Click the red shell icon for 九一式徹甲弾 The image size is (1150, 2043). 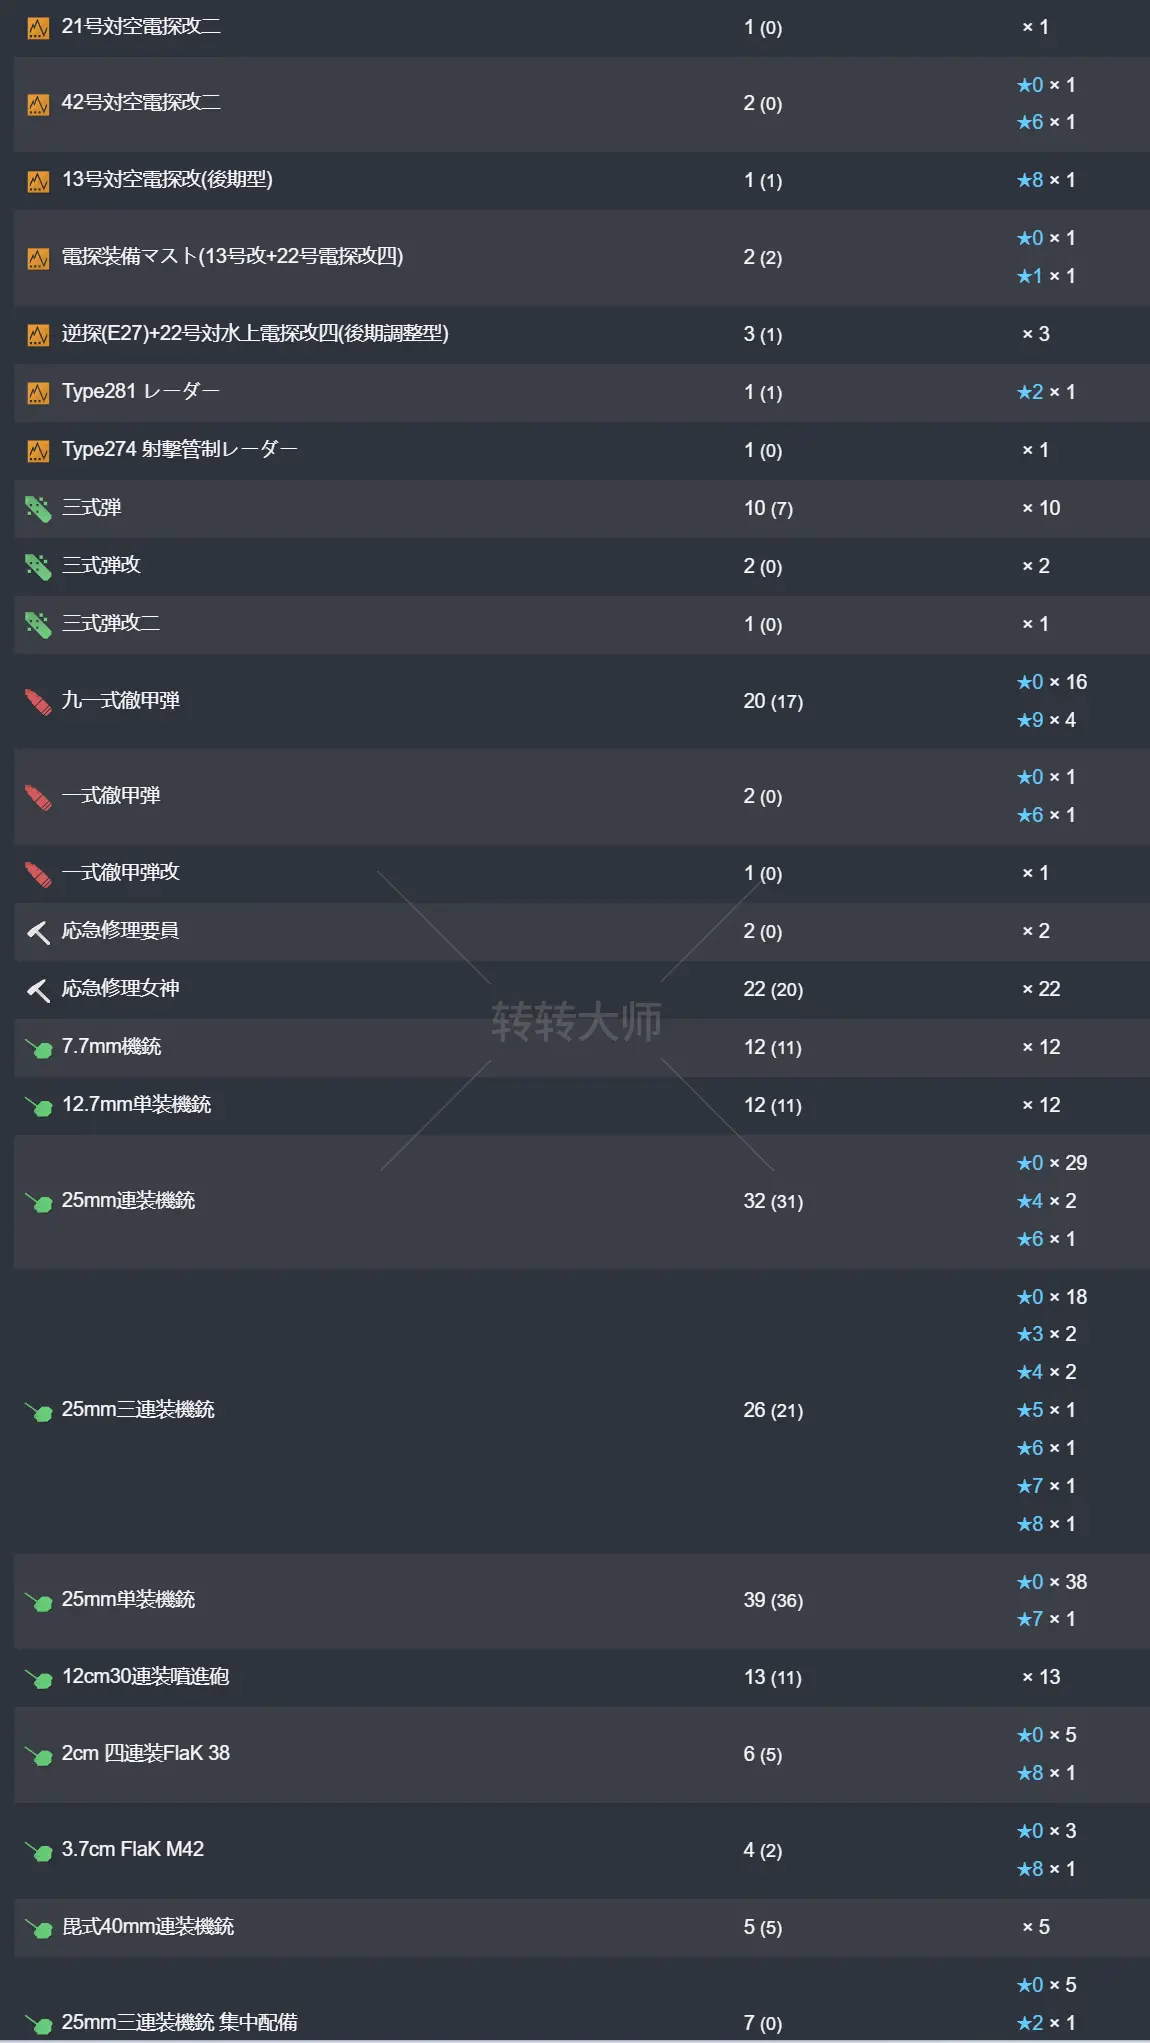tap(38, 702)
